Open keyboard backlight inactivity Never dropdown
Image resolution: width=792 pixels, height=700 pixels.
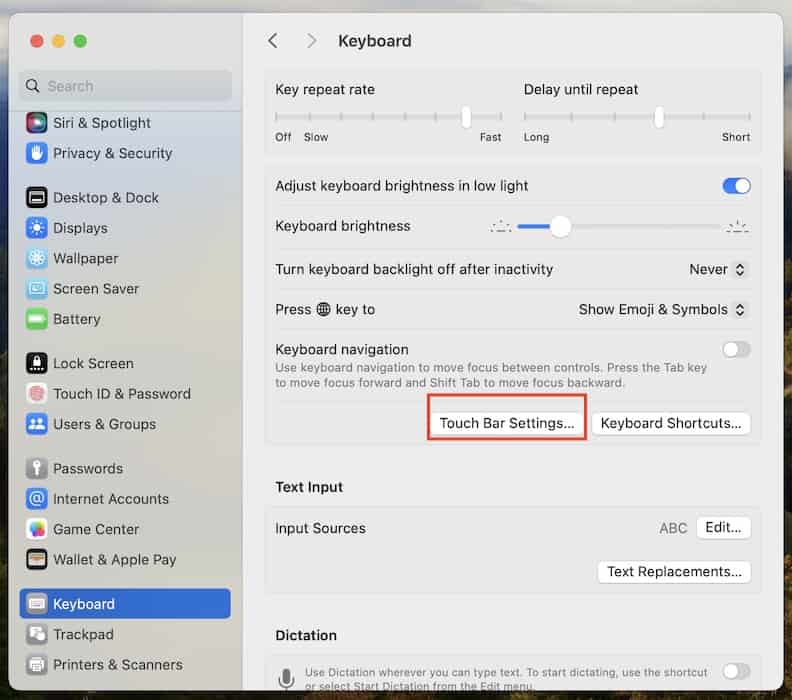tap(719, 269)
